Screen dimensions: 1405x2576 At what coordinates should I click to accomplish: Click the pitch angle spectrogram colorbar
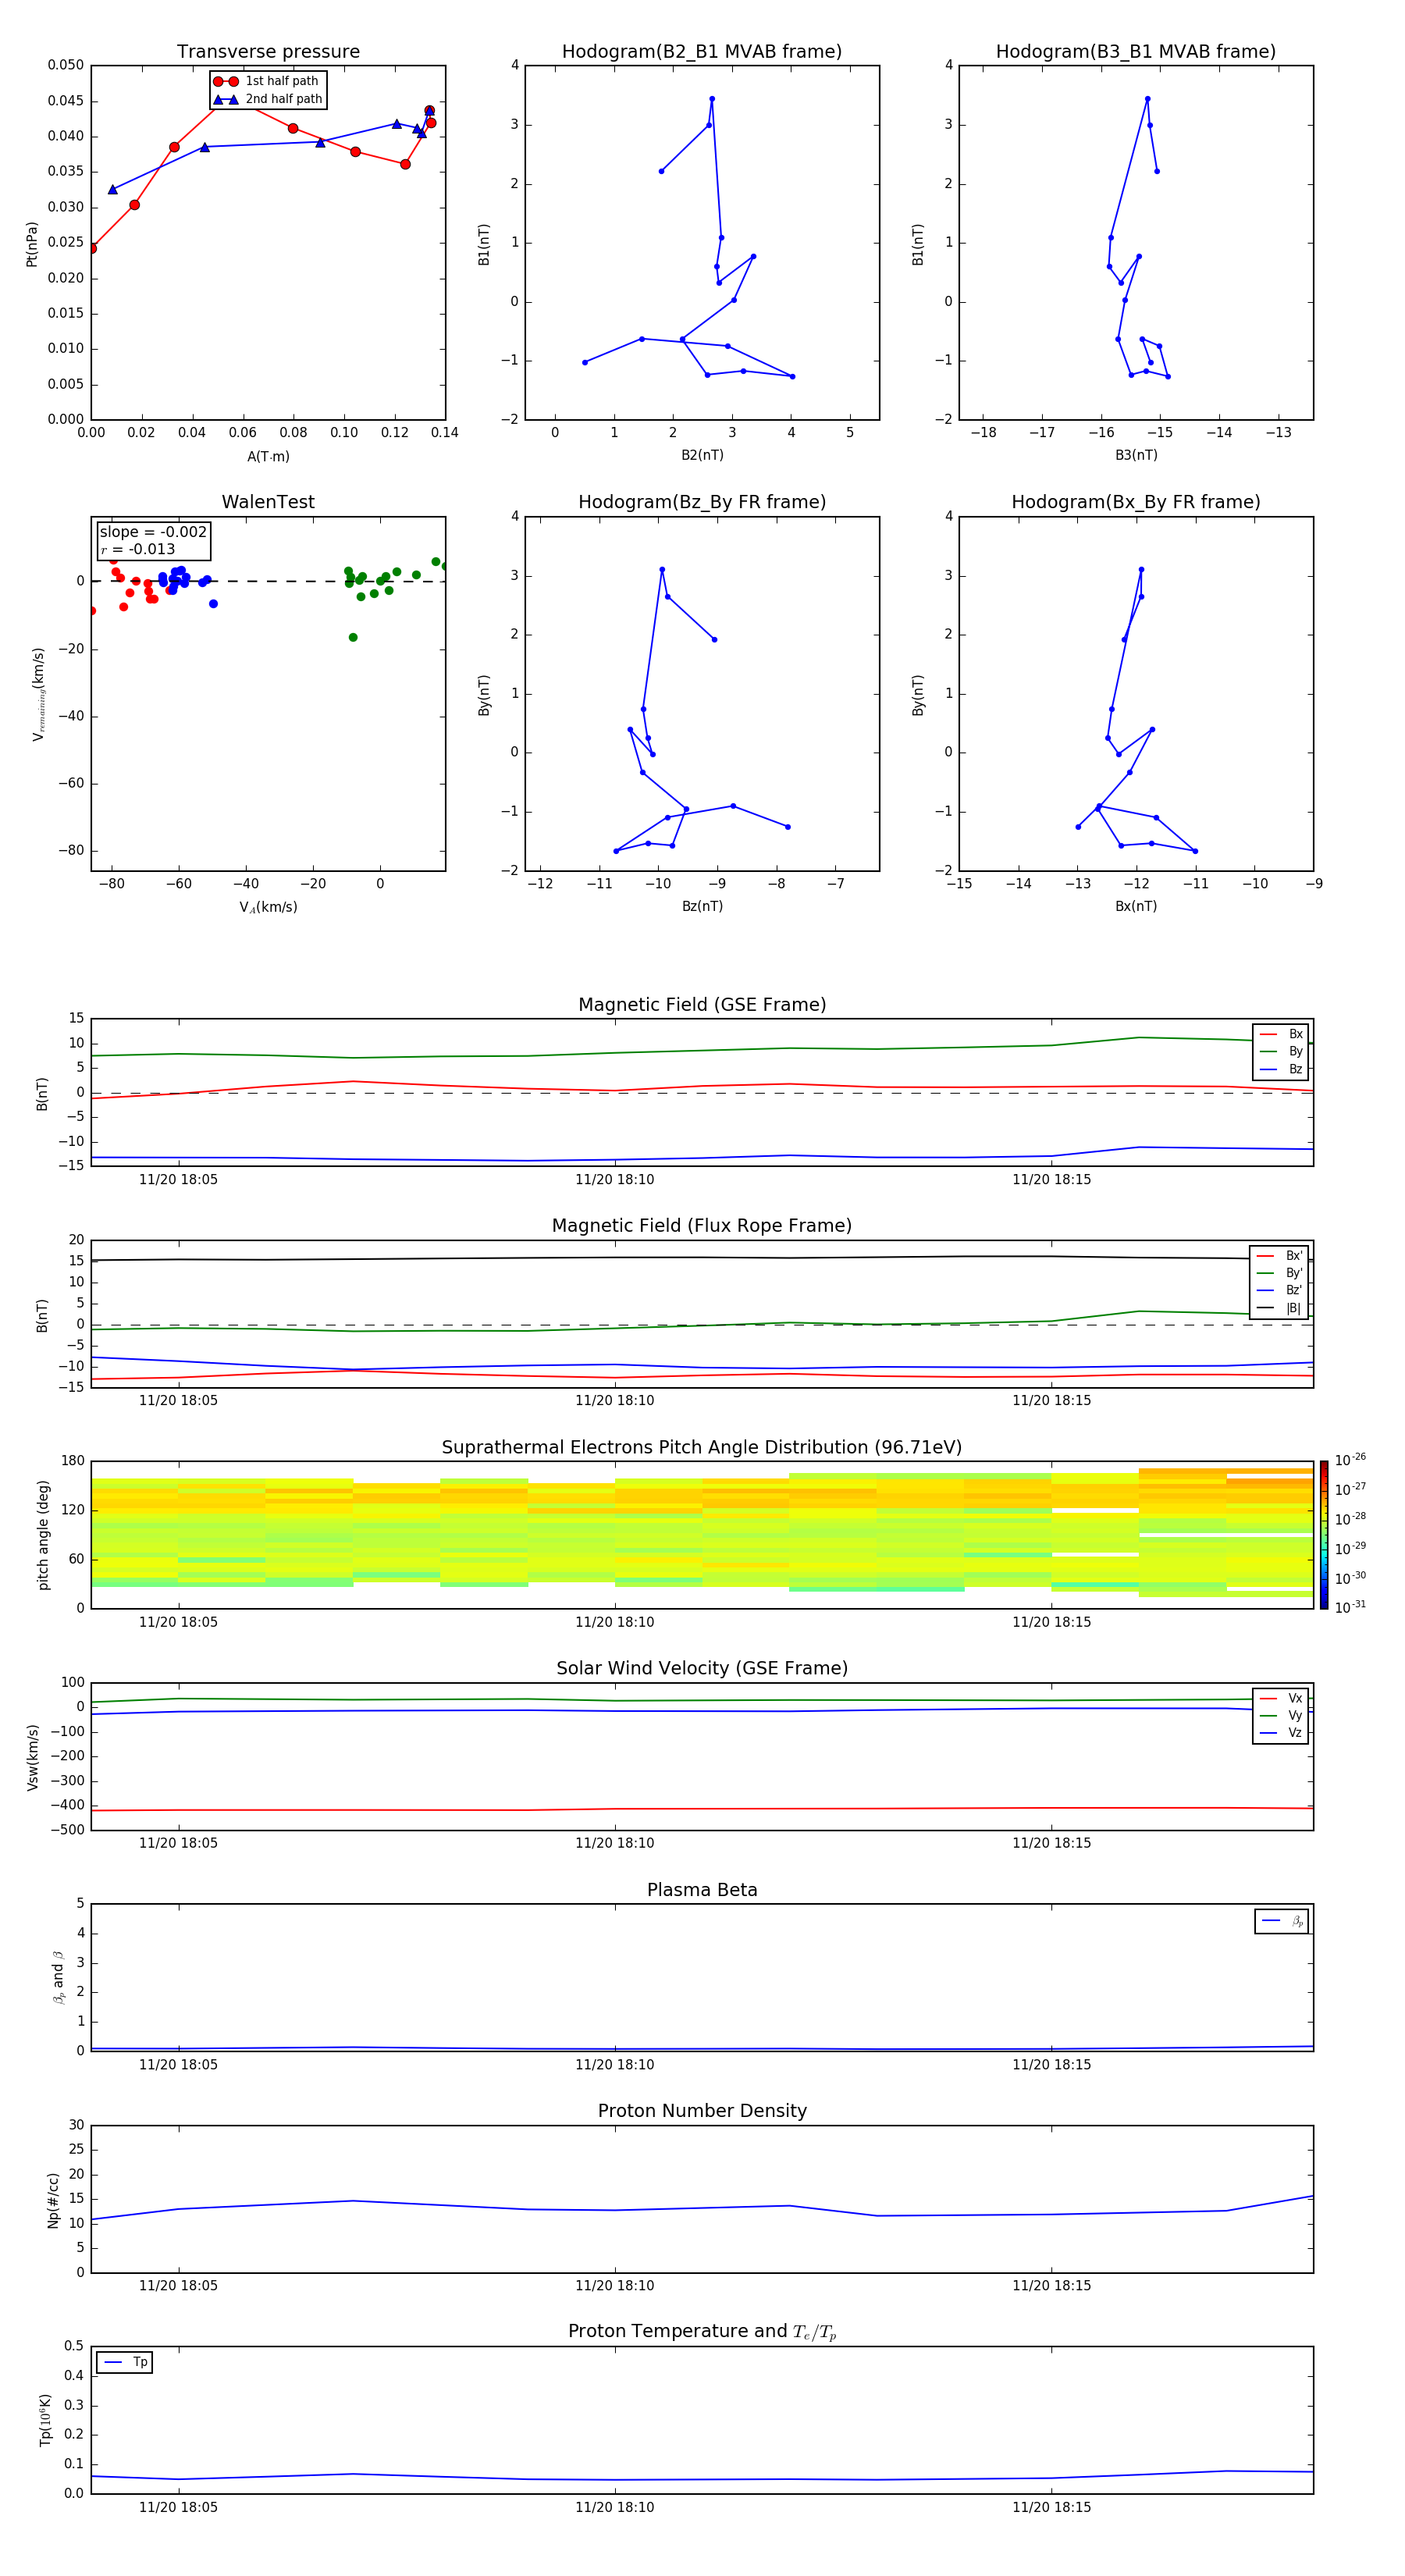[1323, 1535]
